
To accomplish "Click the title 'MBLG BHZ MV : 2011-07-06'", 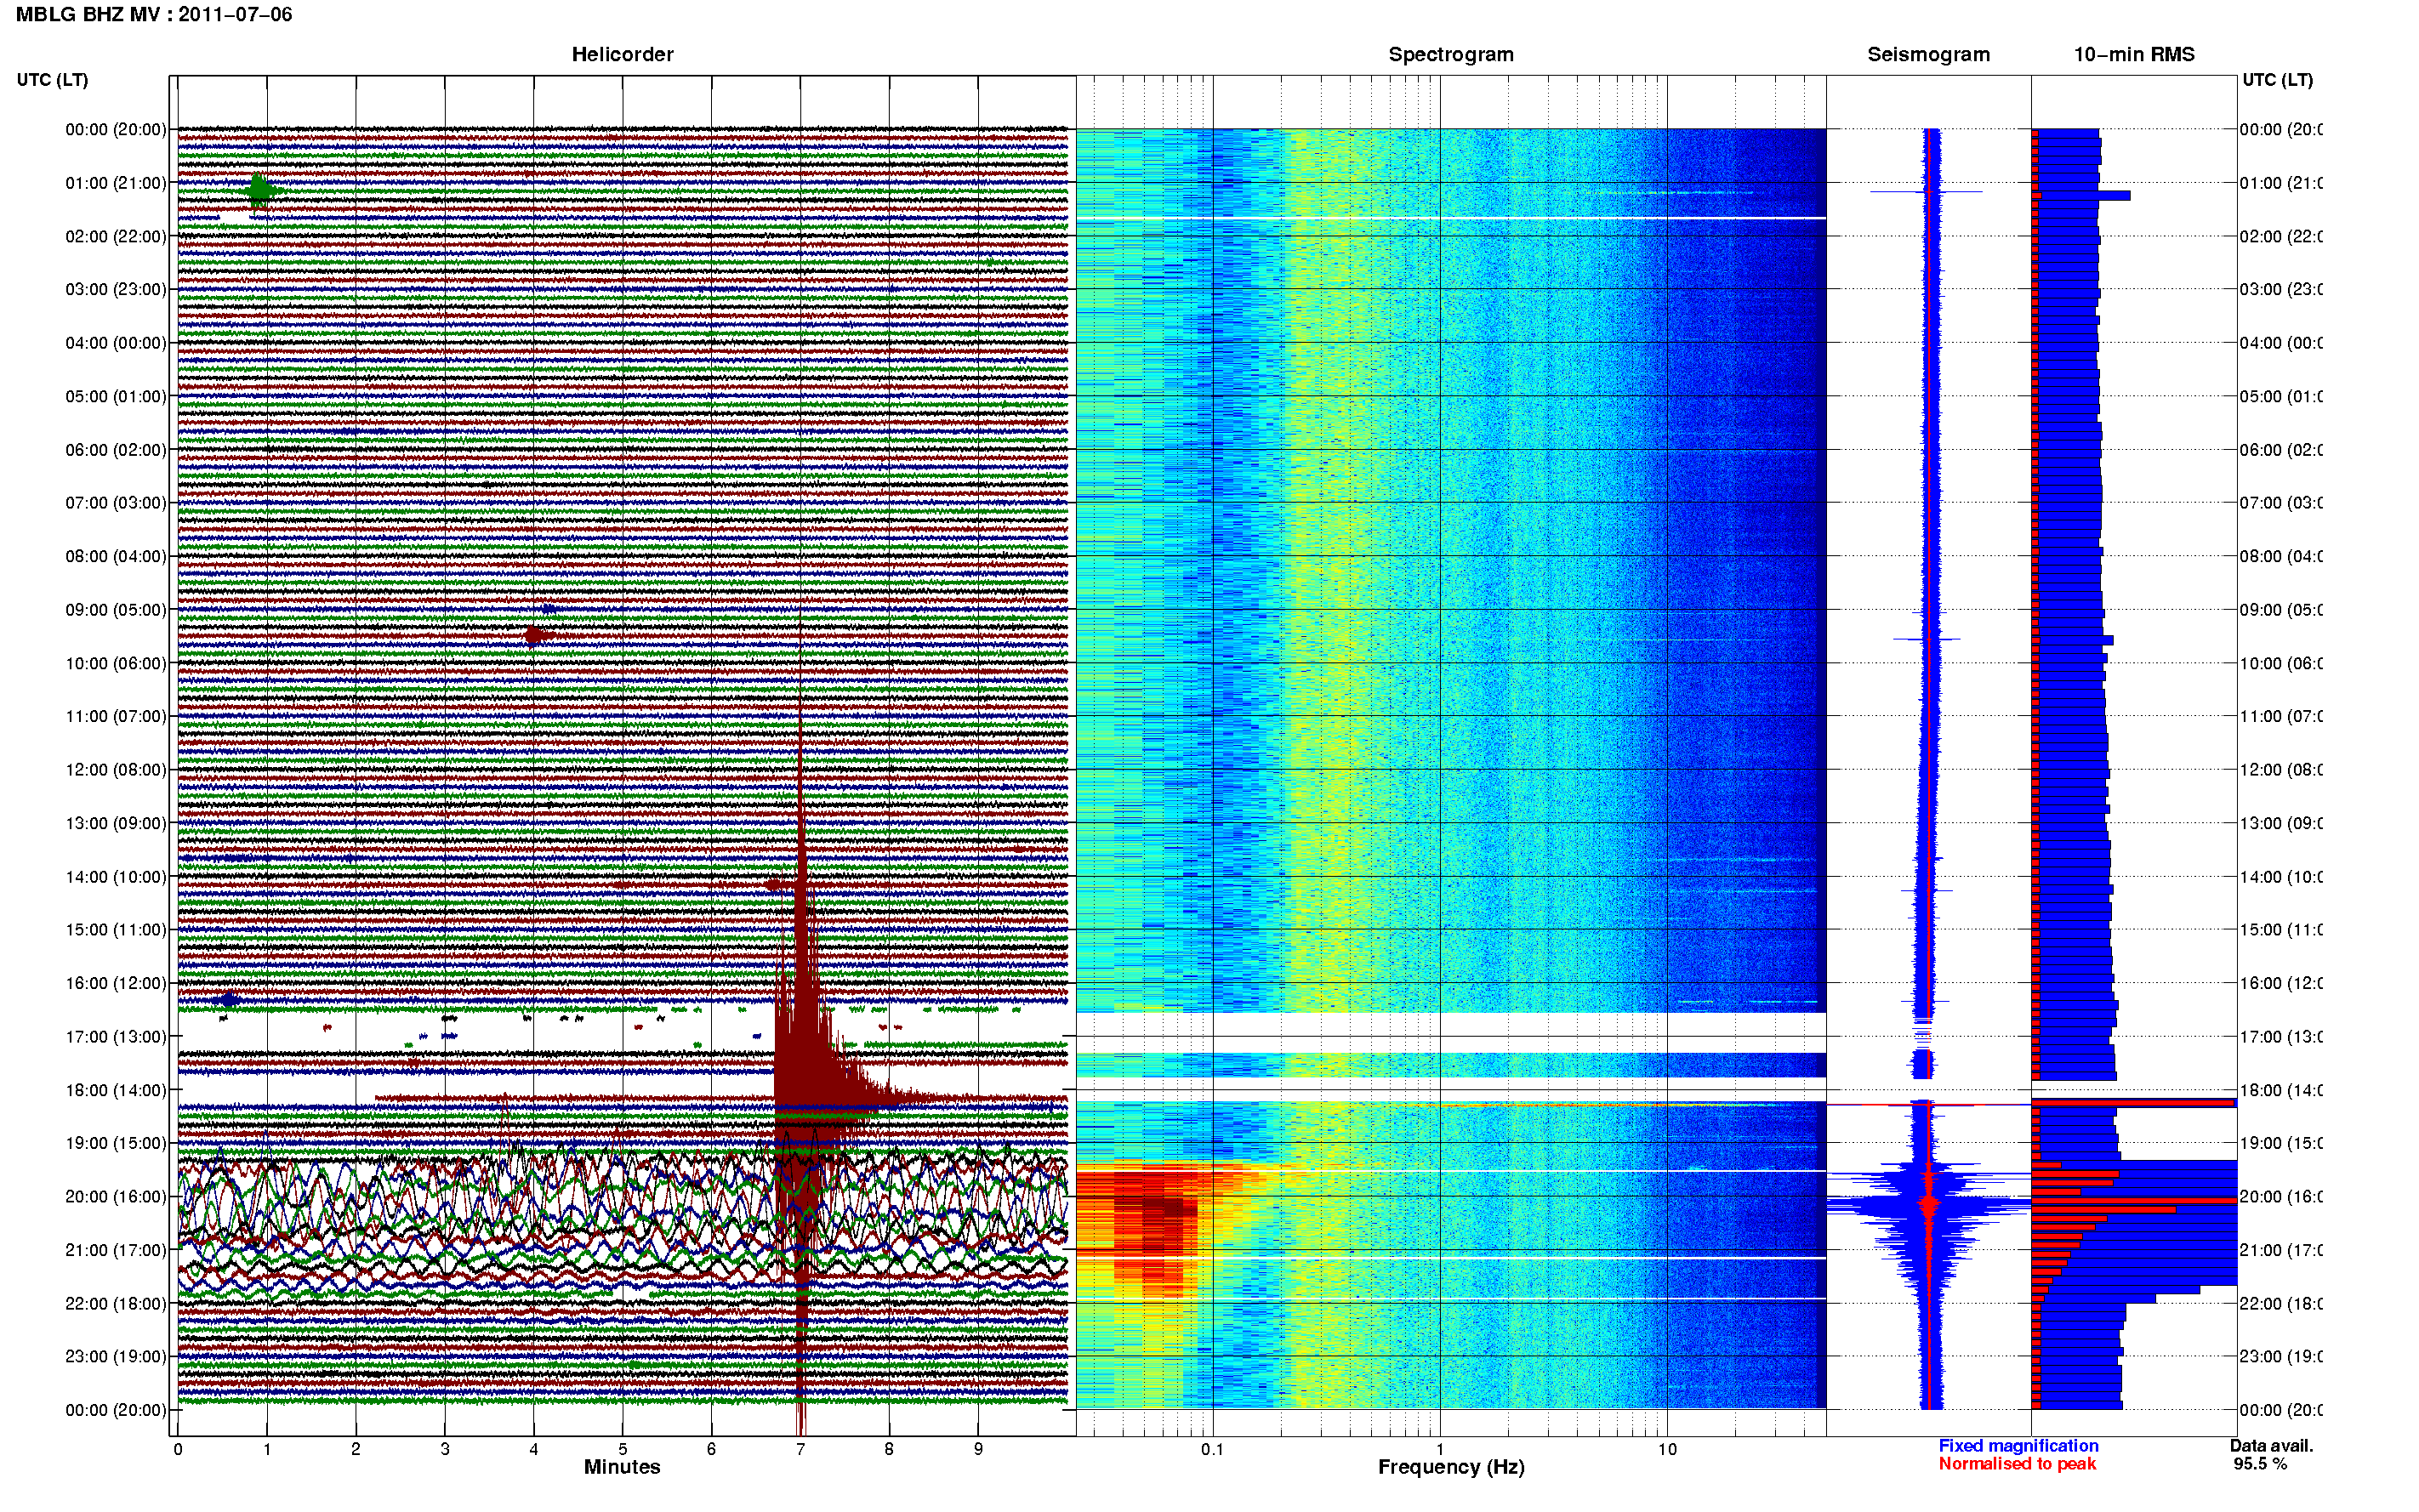I will (154, 14).
